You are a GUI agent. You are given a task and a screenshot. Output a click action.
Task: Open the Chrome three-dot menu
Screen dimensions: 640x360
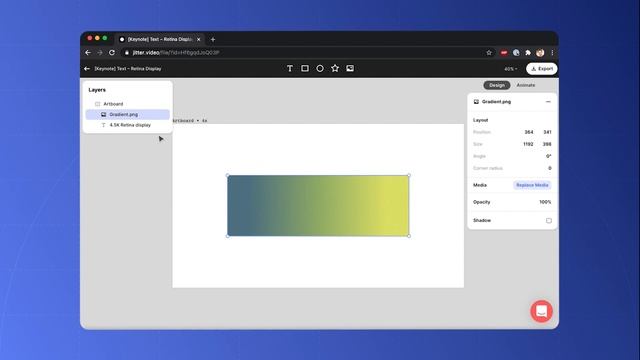coord(552,53)
